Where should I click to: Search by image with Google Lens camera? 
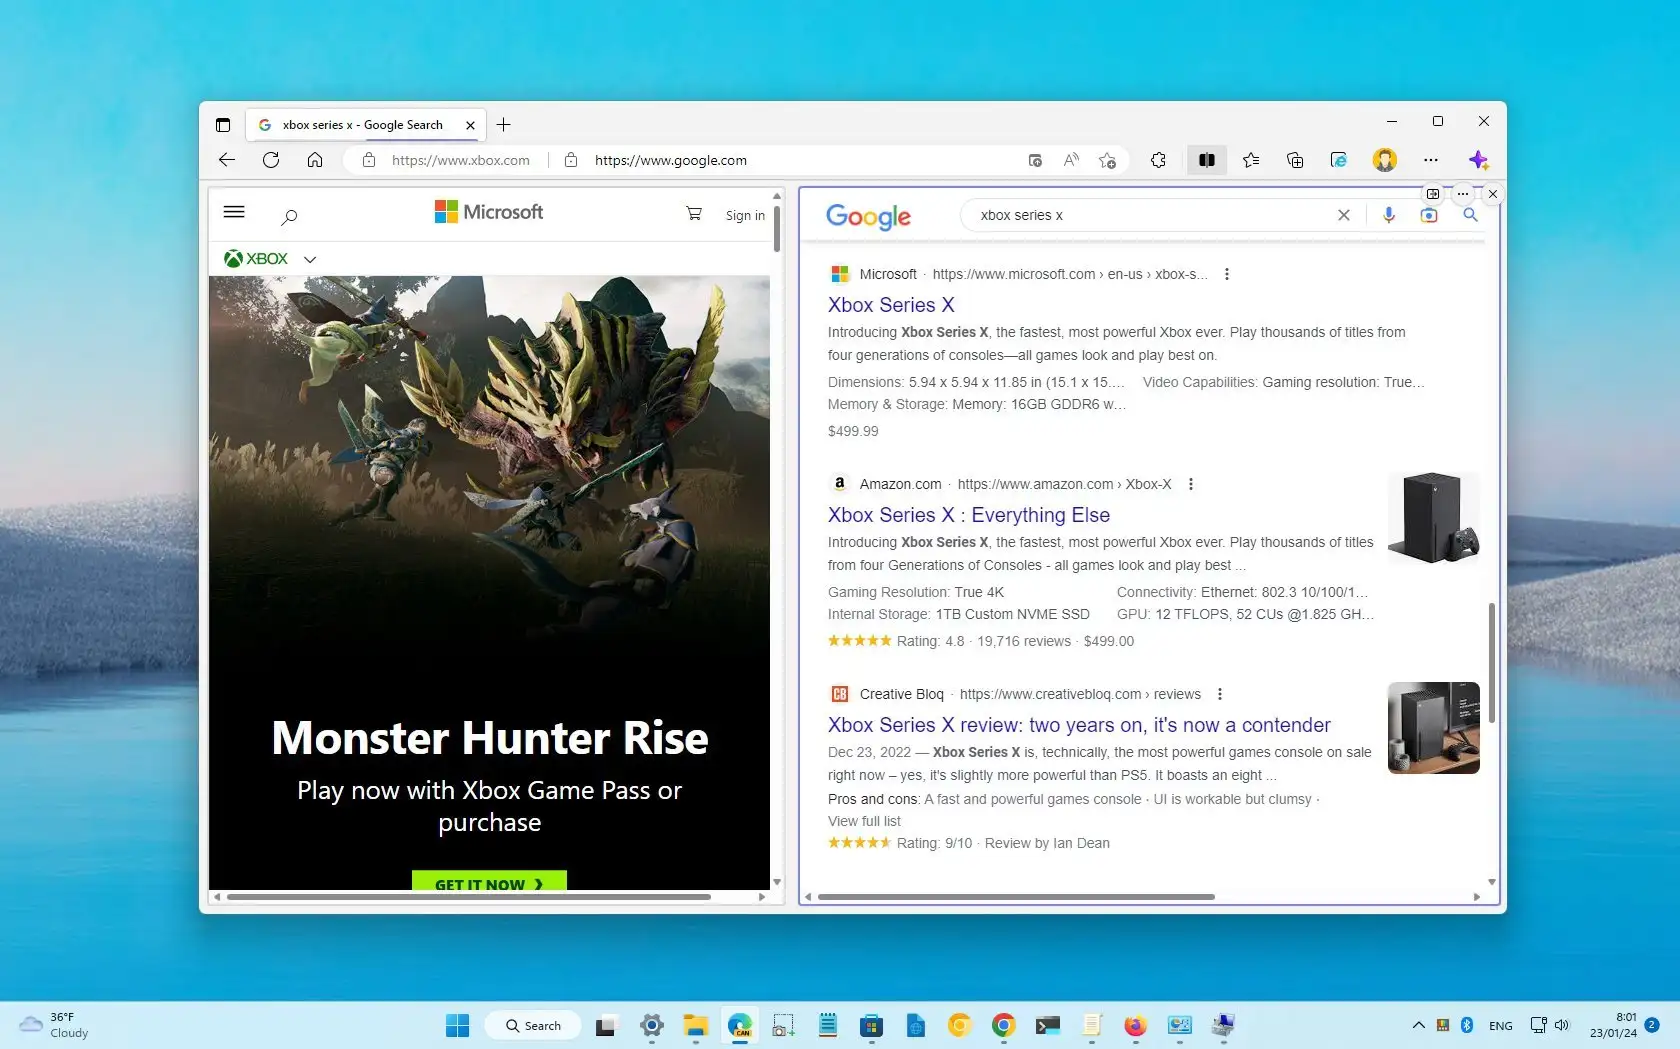[x=1429, y=214]
